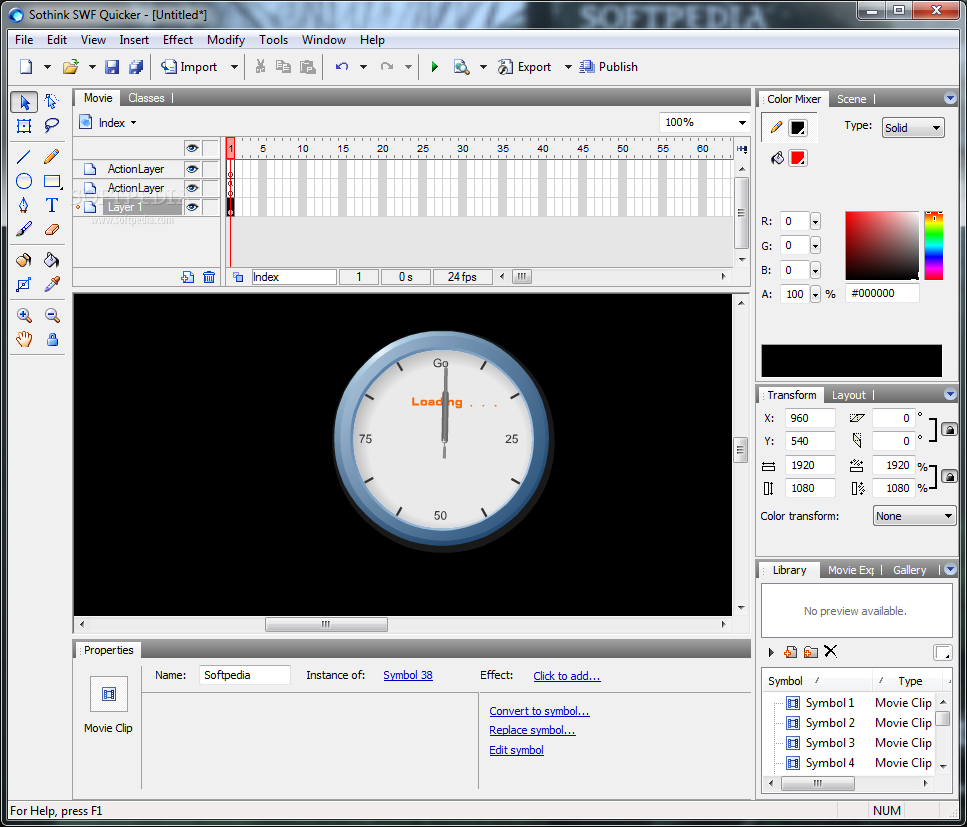This screenshot has width=967, height=827.
Task: Select the Hand pan tool
Action: point(24,339)
